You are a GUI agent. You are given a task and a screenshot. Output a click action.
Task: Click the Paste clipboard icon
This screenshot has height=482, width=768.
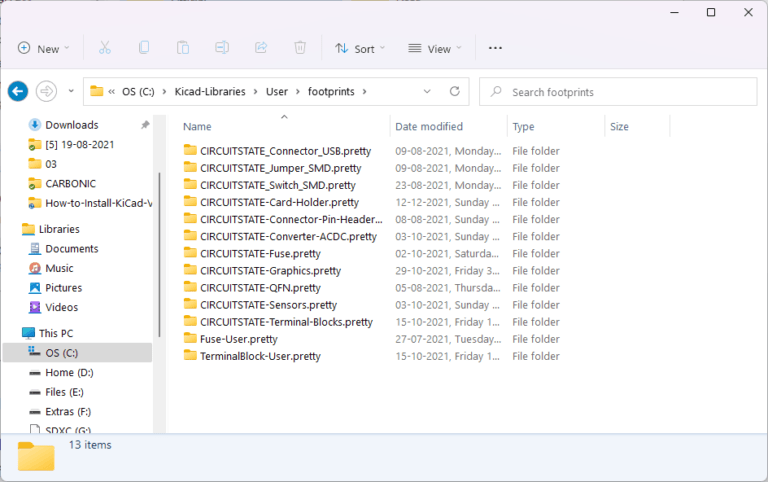(x=183, y=48)
